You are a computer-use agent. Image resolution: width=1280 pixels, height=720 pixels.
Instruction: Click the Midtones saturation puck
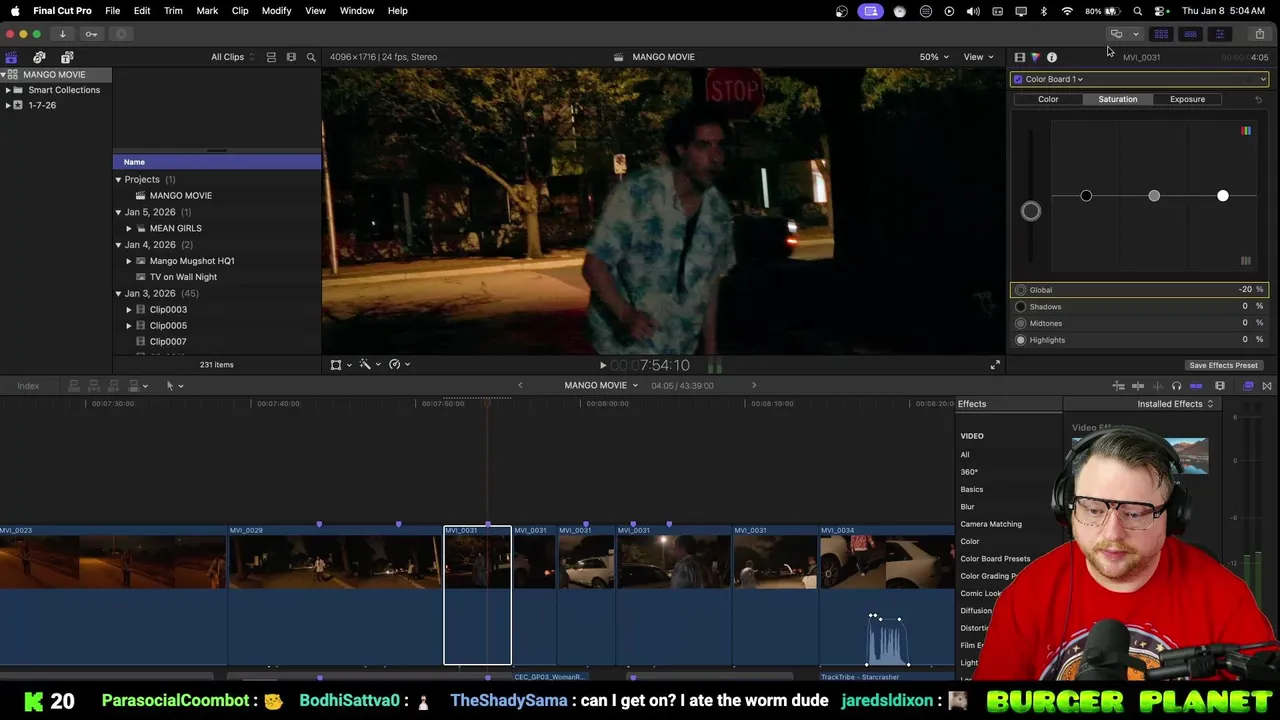(x=1154, y=196)
